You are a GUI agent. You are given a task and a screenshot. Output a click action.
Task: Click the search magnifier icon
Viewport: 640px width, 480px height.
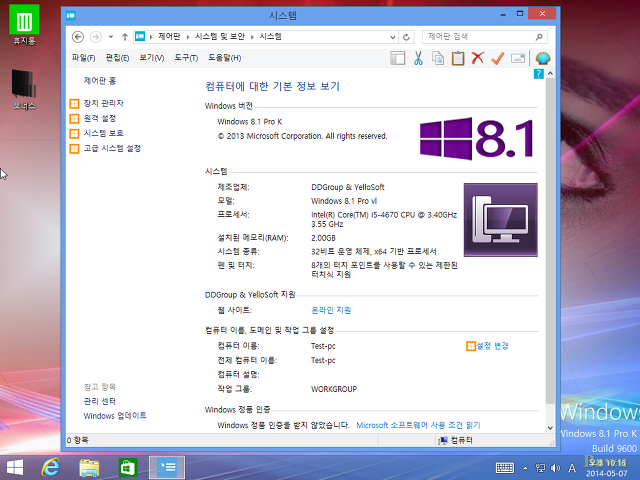tap(539, 37)
